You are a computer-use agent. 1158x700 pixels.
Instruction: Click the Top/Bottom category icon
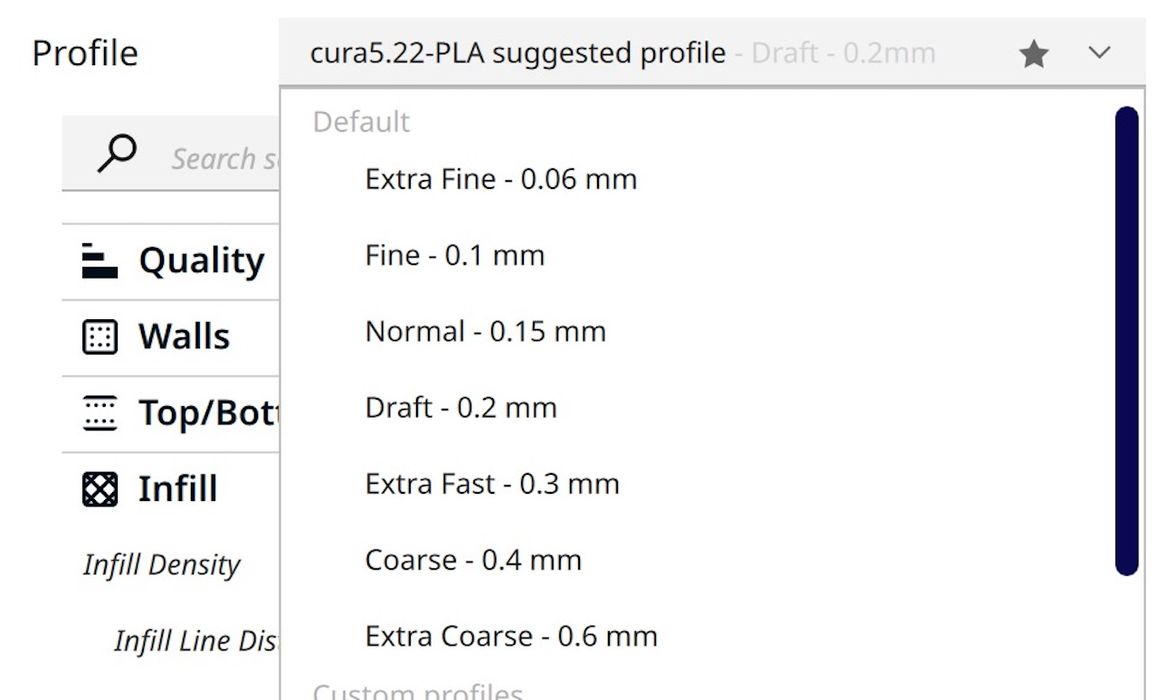(99, 413)
